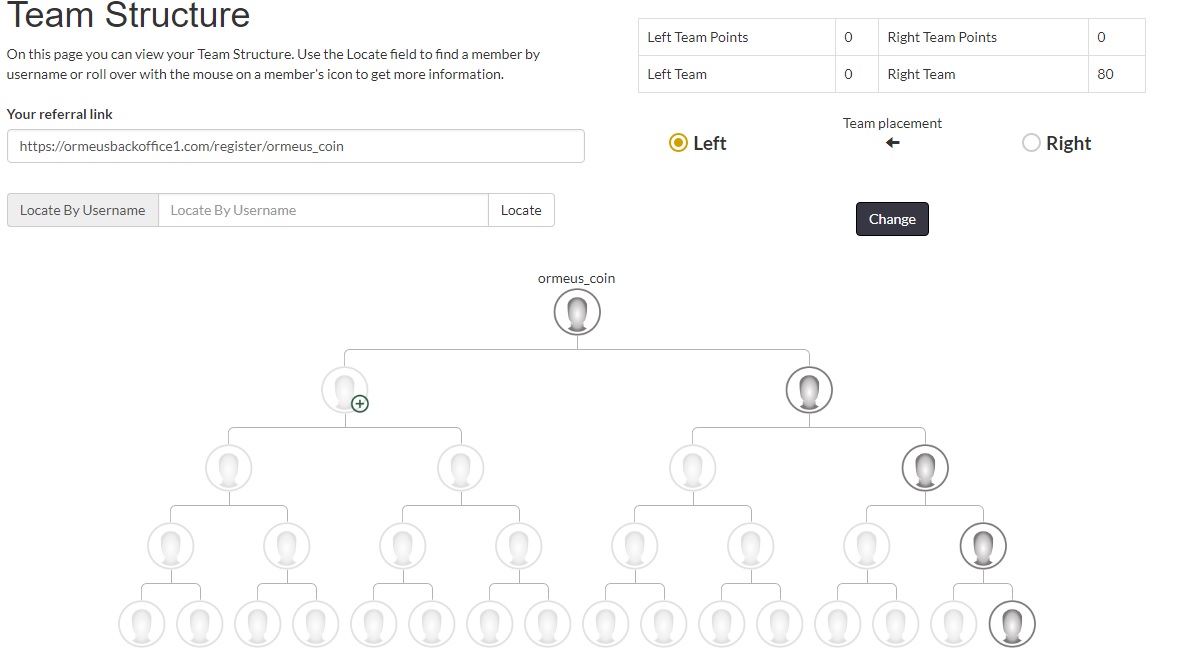Click the leftmost avatar in the bottom row

[141, 624]
